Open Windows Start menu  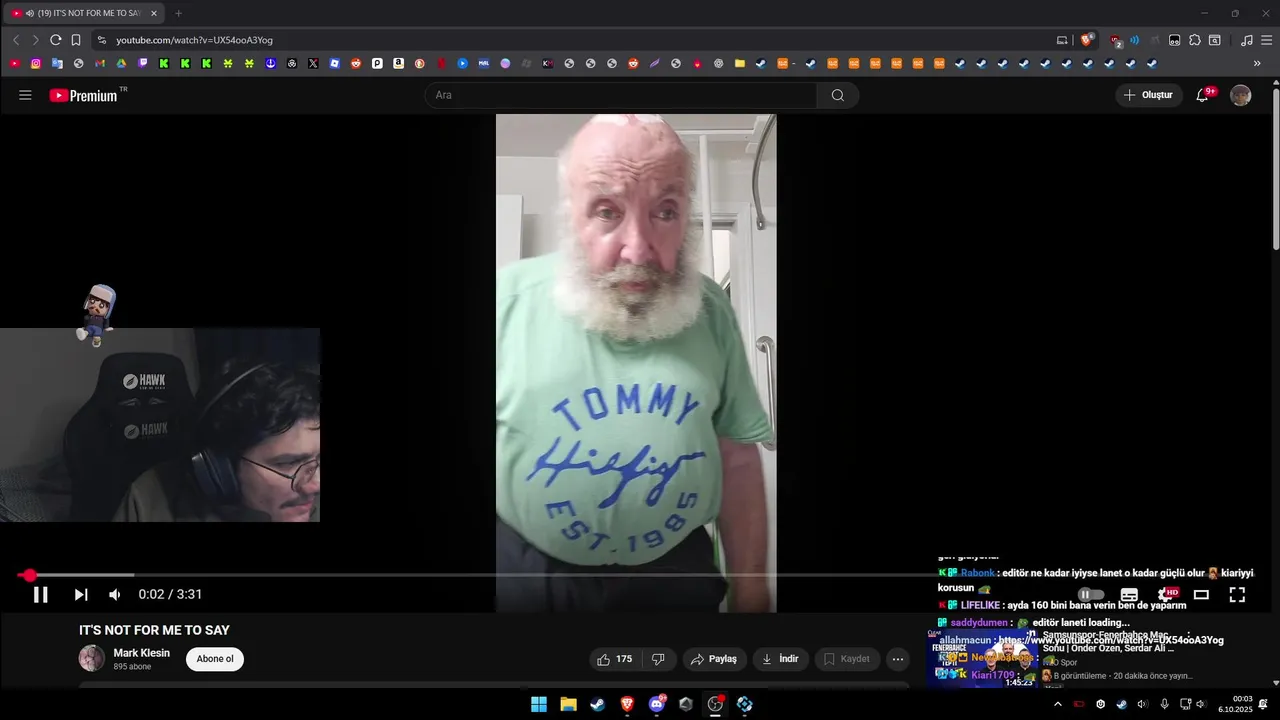coord(539,704)
